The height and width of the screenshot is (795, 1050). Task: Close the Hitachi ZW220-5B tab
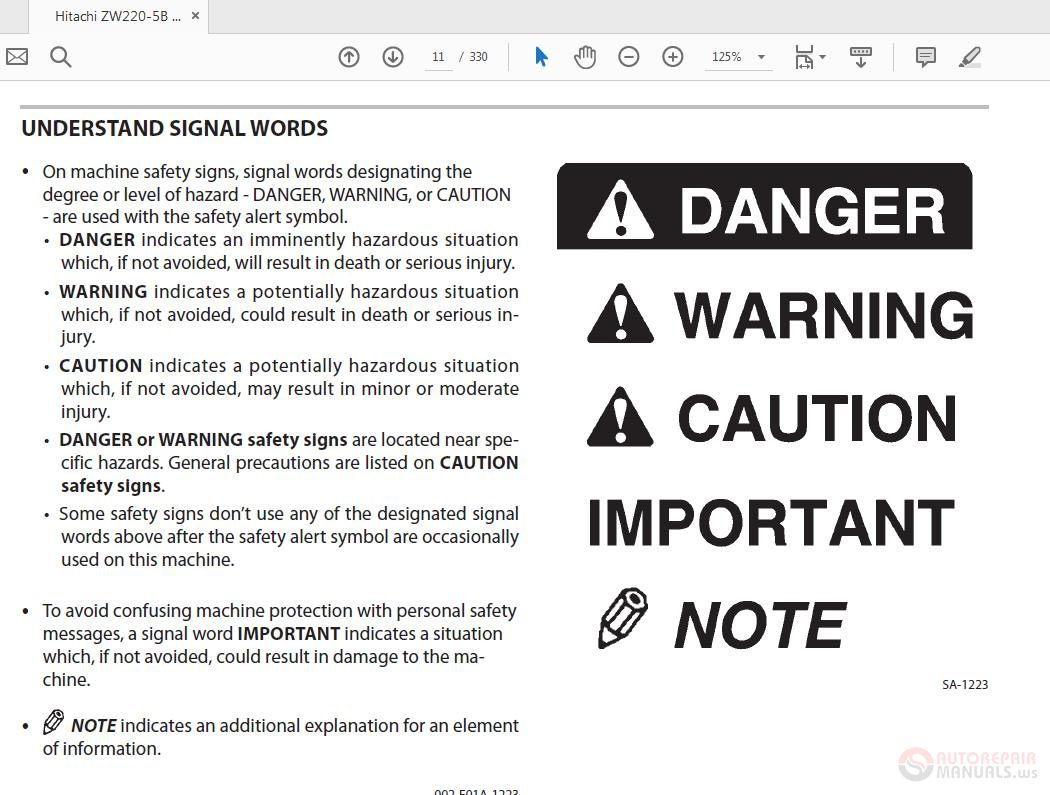196,15
